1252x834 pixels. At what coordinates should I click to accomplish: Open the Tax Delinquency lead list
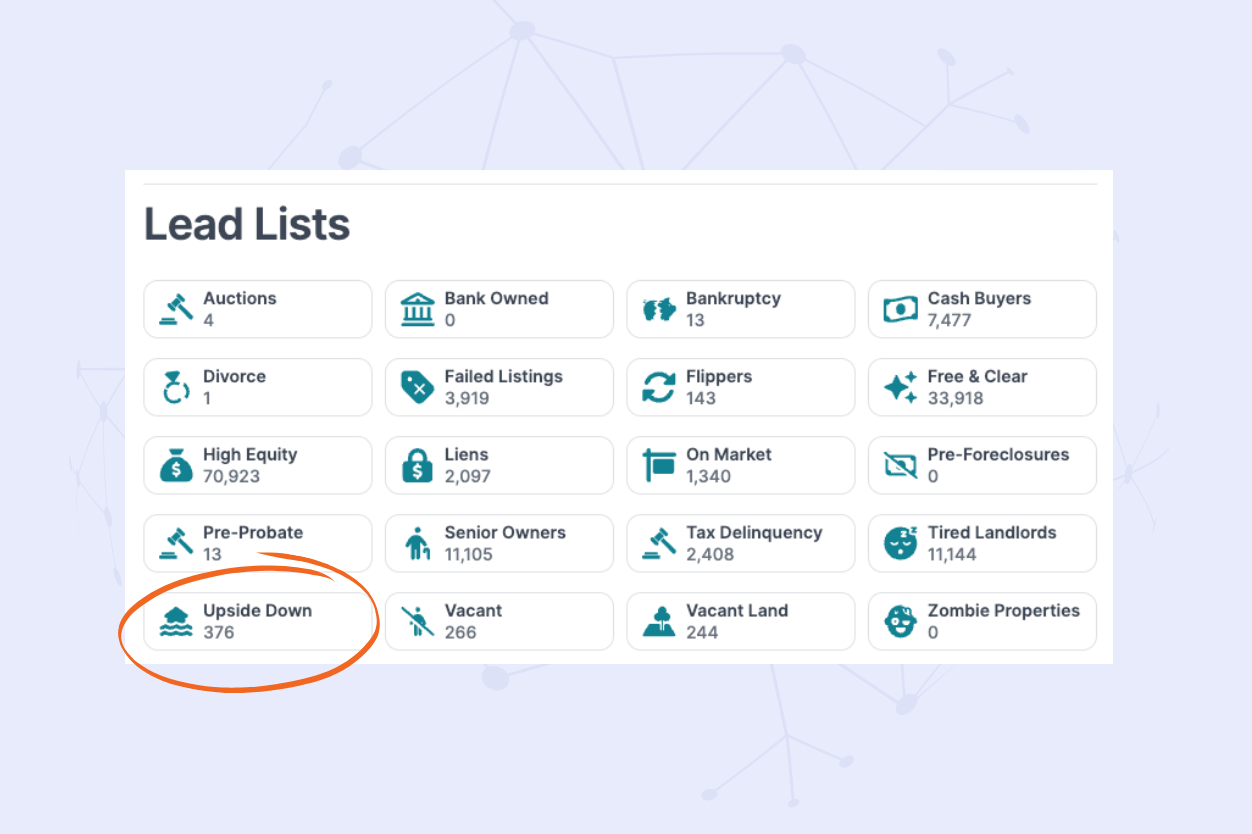(x=740, y=543)
